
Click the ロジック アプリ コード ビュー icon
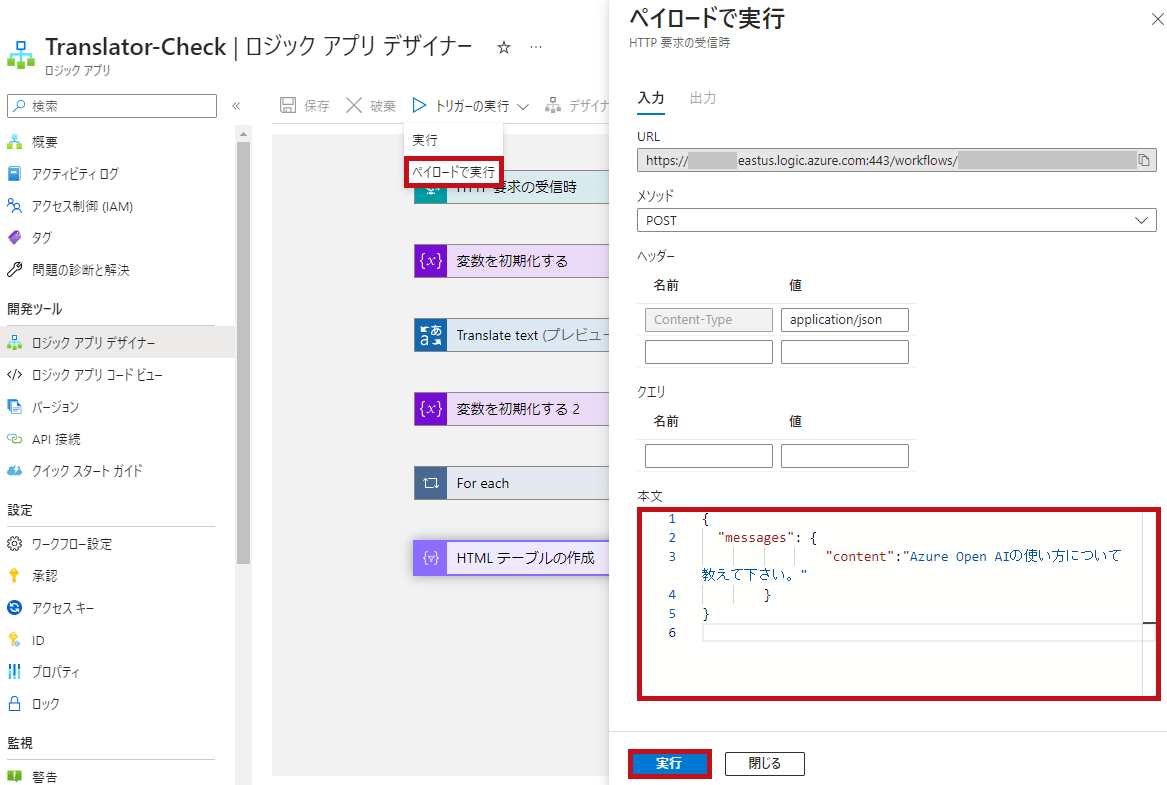point(14,374)
